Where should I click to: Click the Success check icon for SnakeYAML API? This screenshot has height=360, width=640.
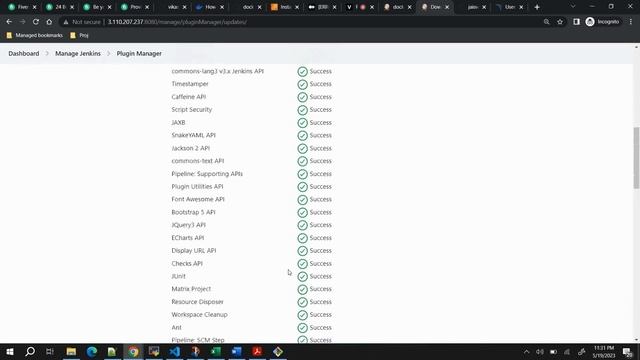pyautogui.click(x=302, y=136)
